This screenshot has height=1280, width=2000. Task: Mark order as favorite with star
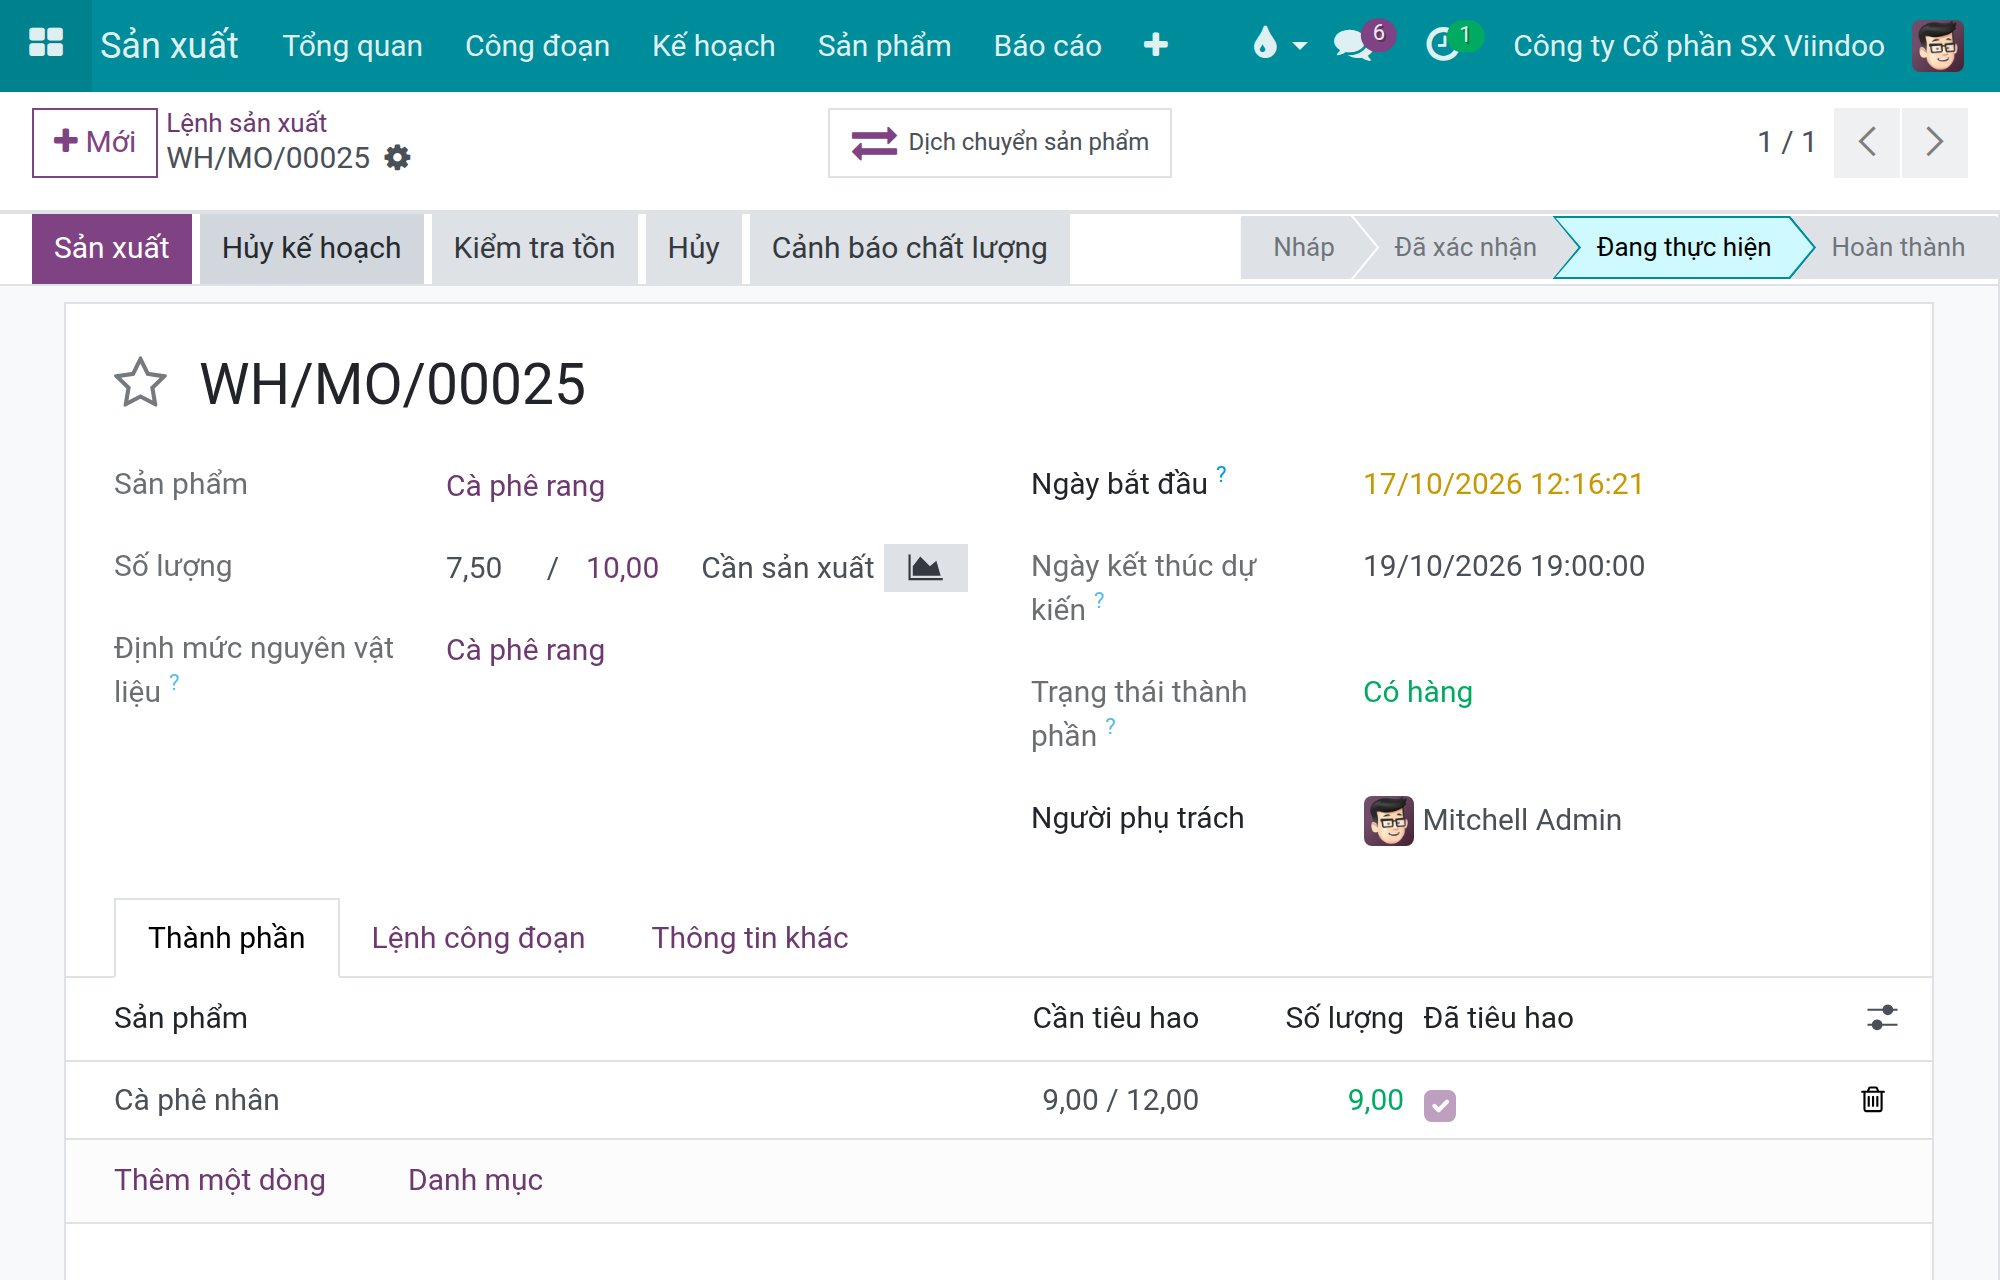[x=140, y=383]
